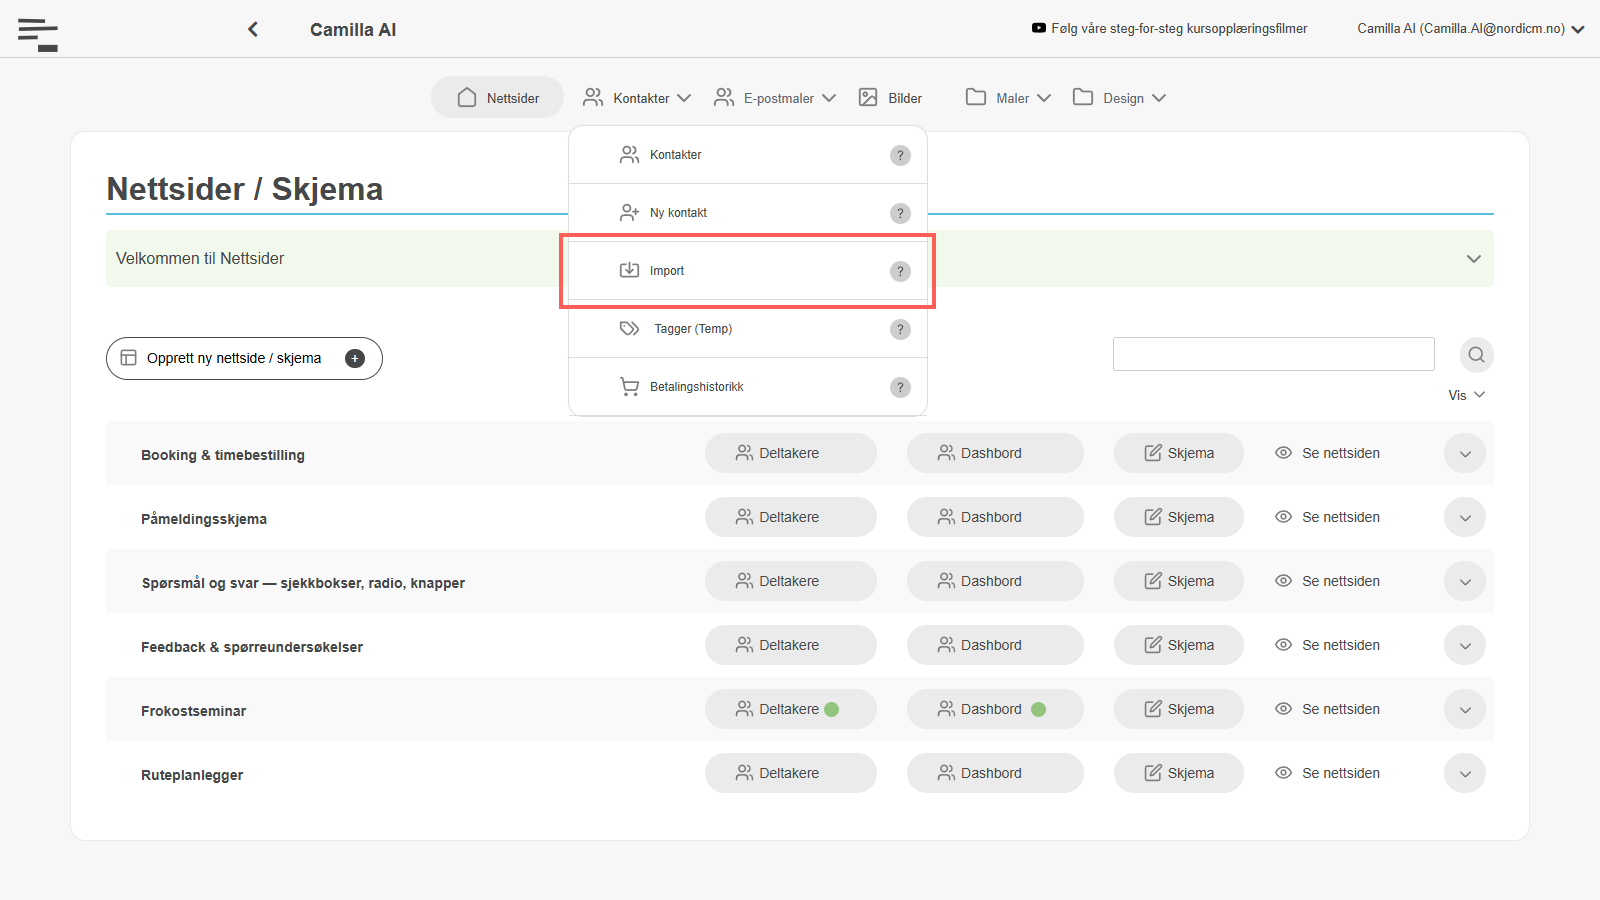
Task: Click the eye icon in Booking & timebestilling row
Action: click(x=1284, y=453)
